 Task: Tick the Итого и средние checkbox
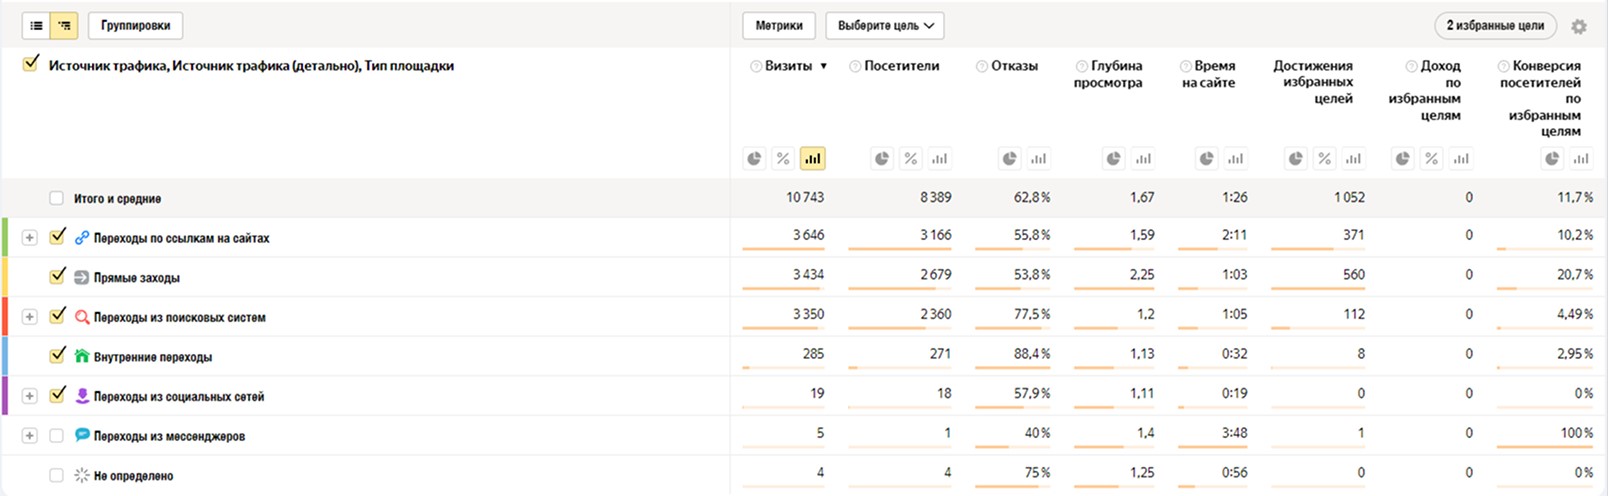click(x=57, y=198)
